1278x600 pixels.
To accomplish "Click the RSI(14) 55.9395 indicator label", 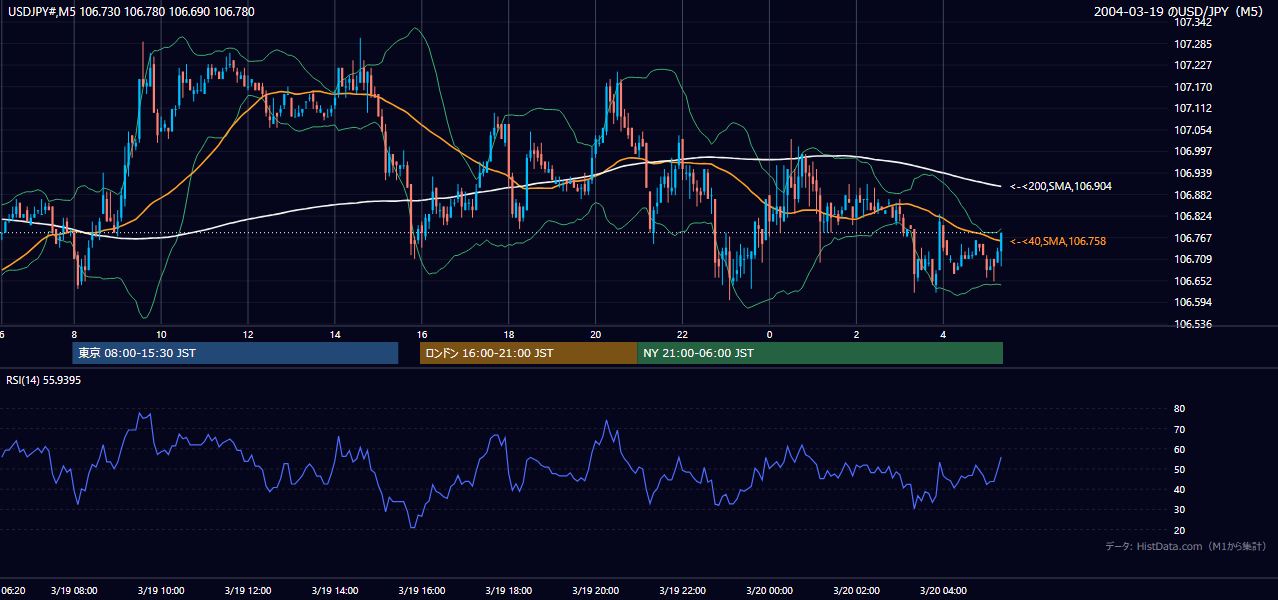I will point(44,380).
